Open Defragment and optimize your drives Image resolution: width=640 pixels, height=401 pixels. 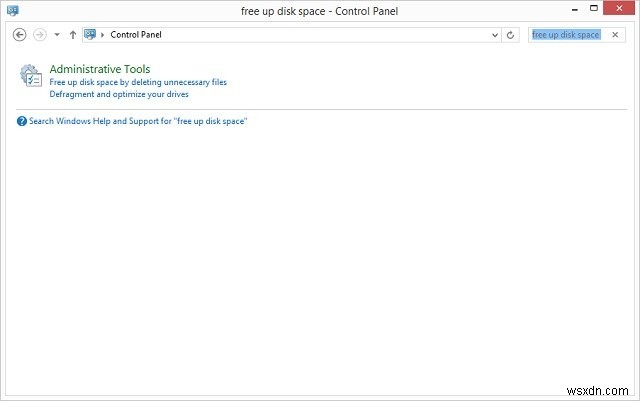pos(119,94)
